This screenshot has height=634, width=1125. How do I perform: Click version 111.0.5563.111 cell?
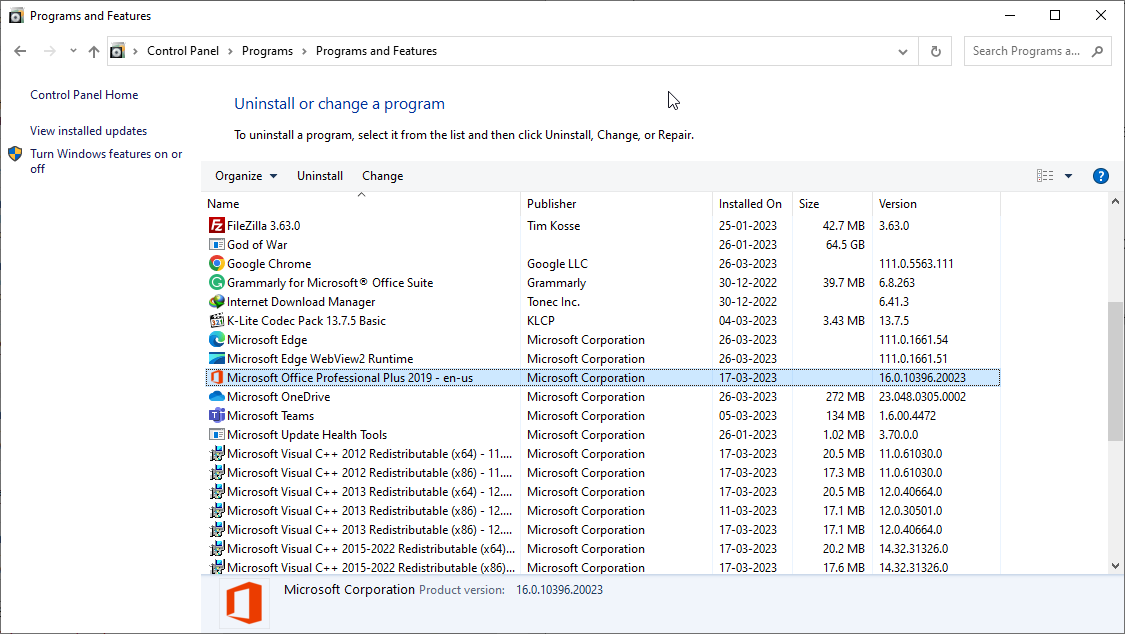coord(916,264)
